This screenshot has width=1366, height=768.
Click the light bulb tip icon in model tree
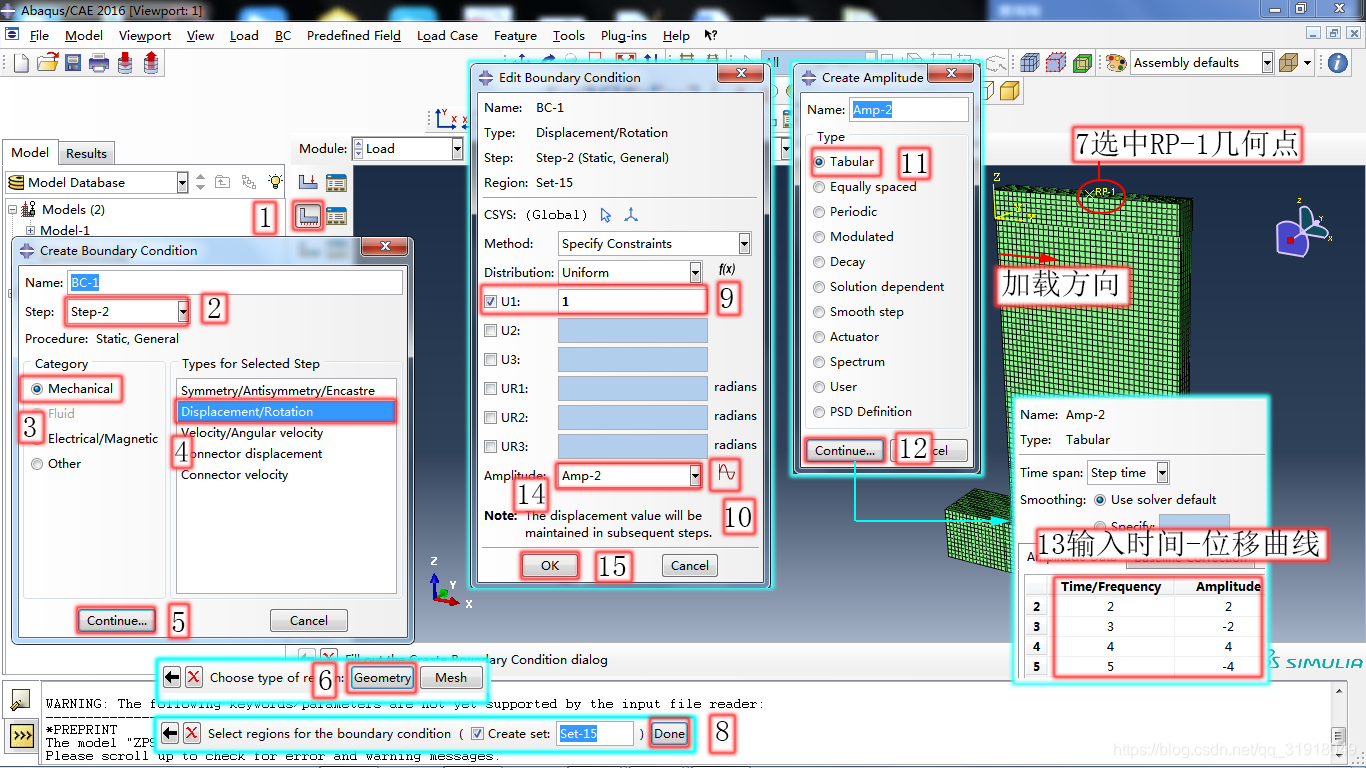pyautogui.click(x=276, y=182)
